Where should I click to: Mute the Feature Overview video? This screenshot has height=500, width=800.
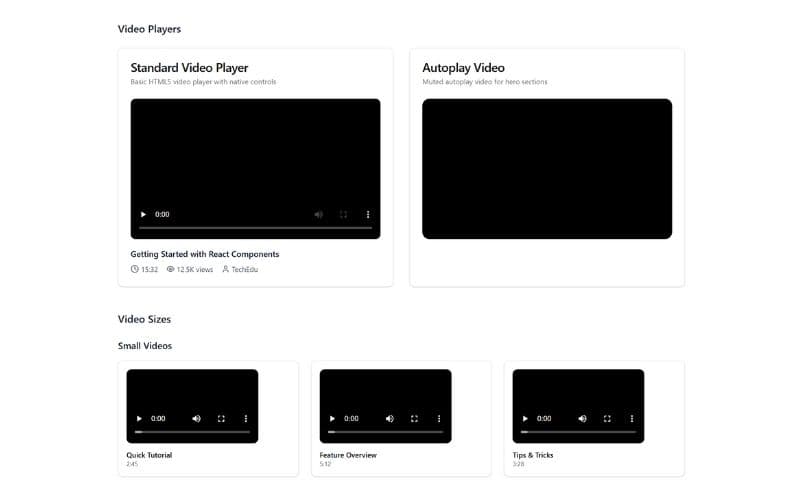[x=390, y=418]
